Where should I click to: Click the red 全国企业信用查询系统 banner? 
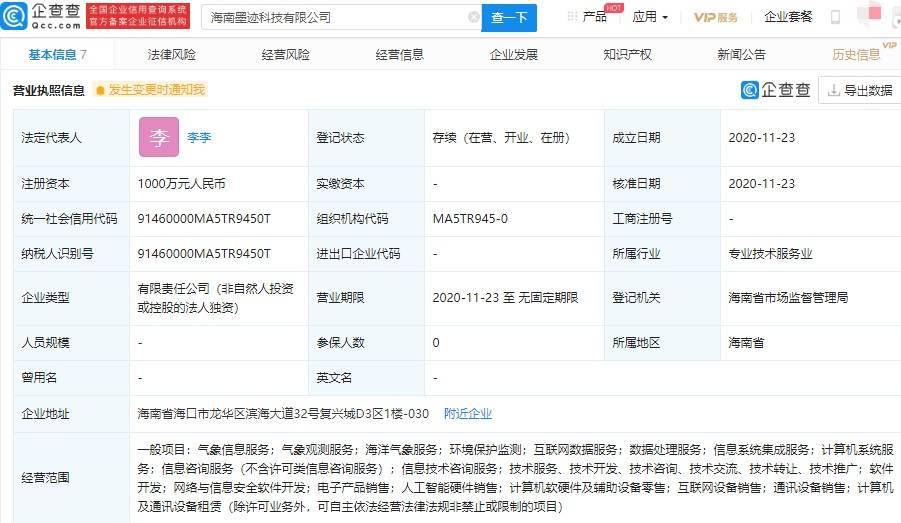[138, 16]
